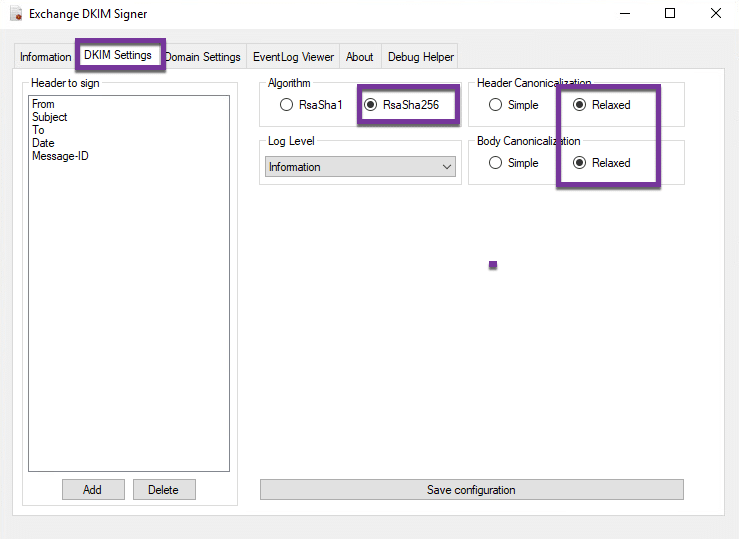Switch to the Debug Helper tab
This screenshot has width=739, height=539.
[420, 57]
